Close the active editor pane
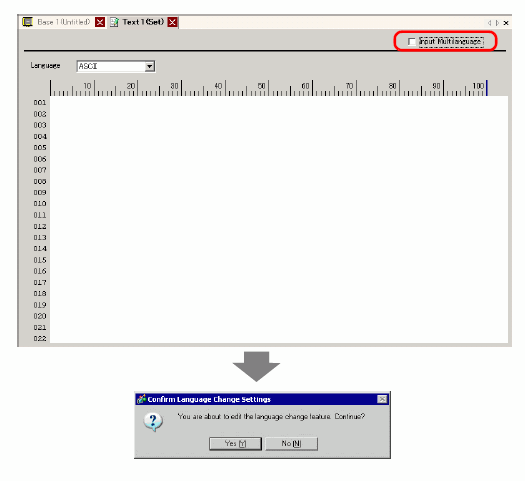The height and width of the screenshot is (481, 525). pyautogui.click(x=506, y=23)
